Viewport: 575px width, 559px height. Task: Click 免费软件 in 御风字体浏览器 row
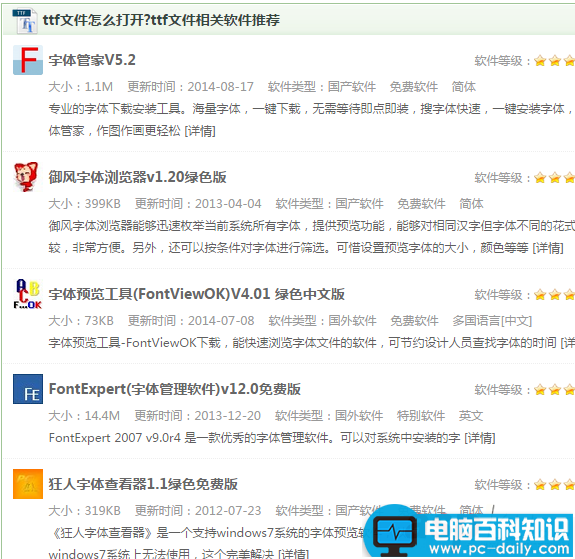(422, 204)
